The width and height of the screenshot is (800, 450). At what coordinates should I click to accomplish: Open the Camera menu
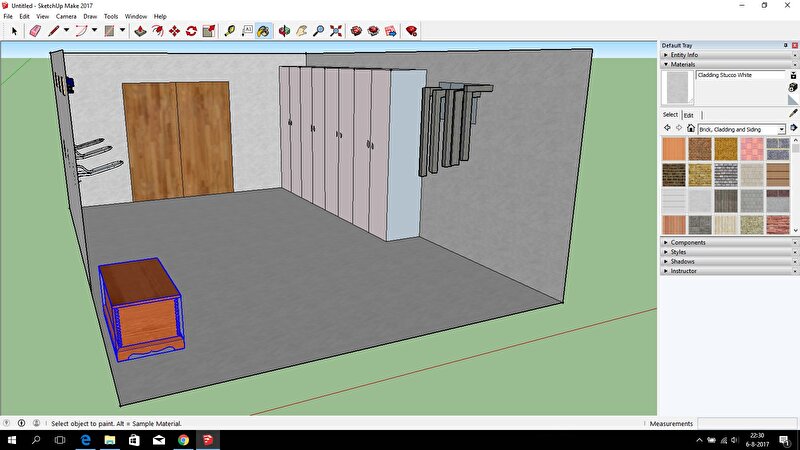pyautogui.click(x=66, y=16)
